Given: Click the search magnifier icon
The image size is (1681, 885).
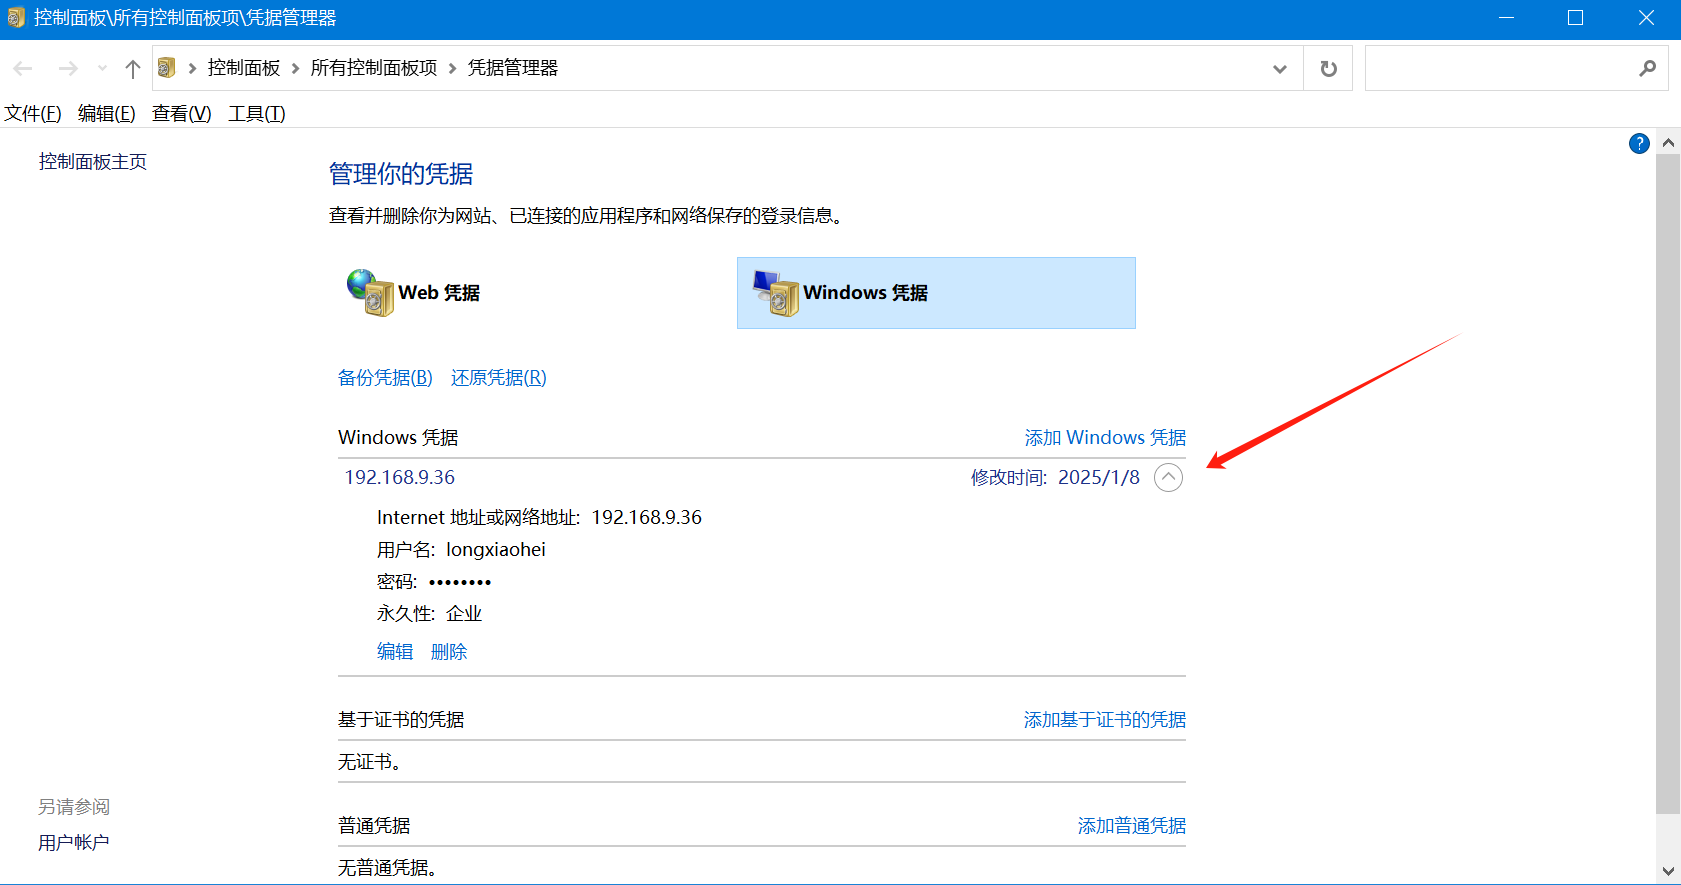Looking at the screenshot, I should (1647, 68).
